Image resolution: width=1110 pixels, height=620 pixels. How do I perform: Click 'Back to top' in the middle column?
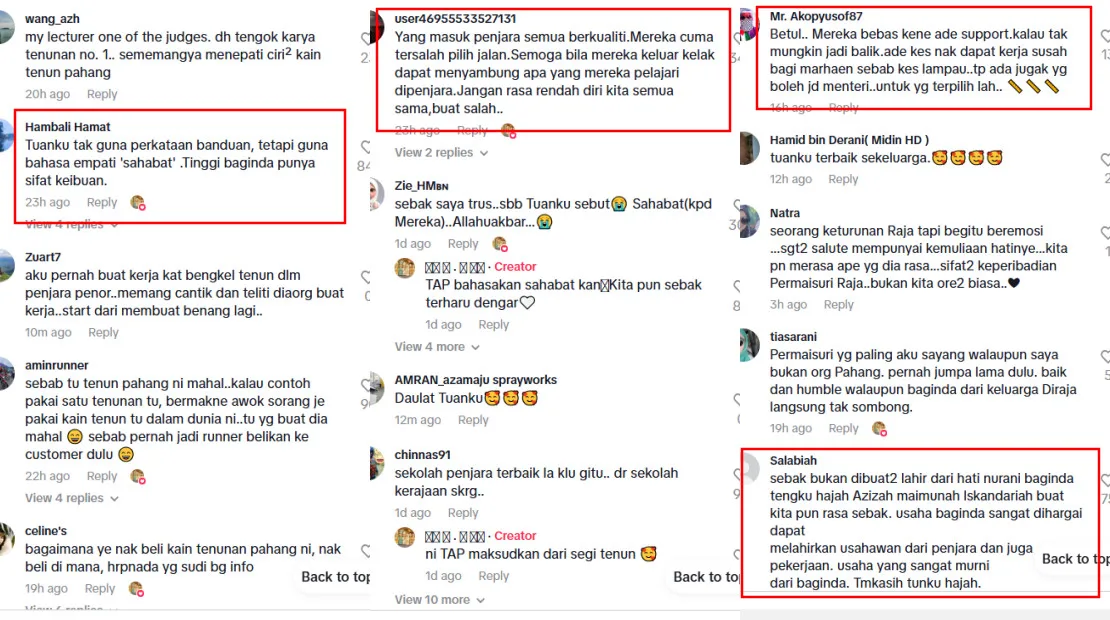(706, 577)
